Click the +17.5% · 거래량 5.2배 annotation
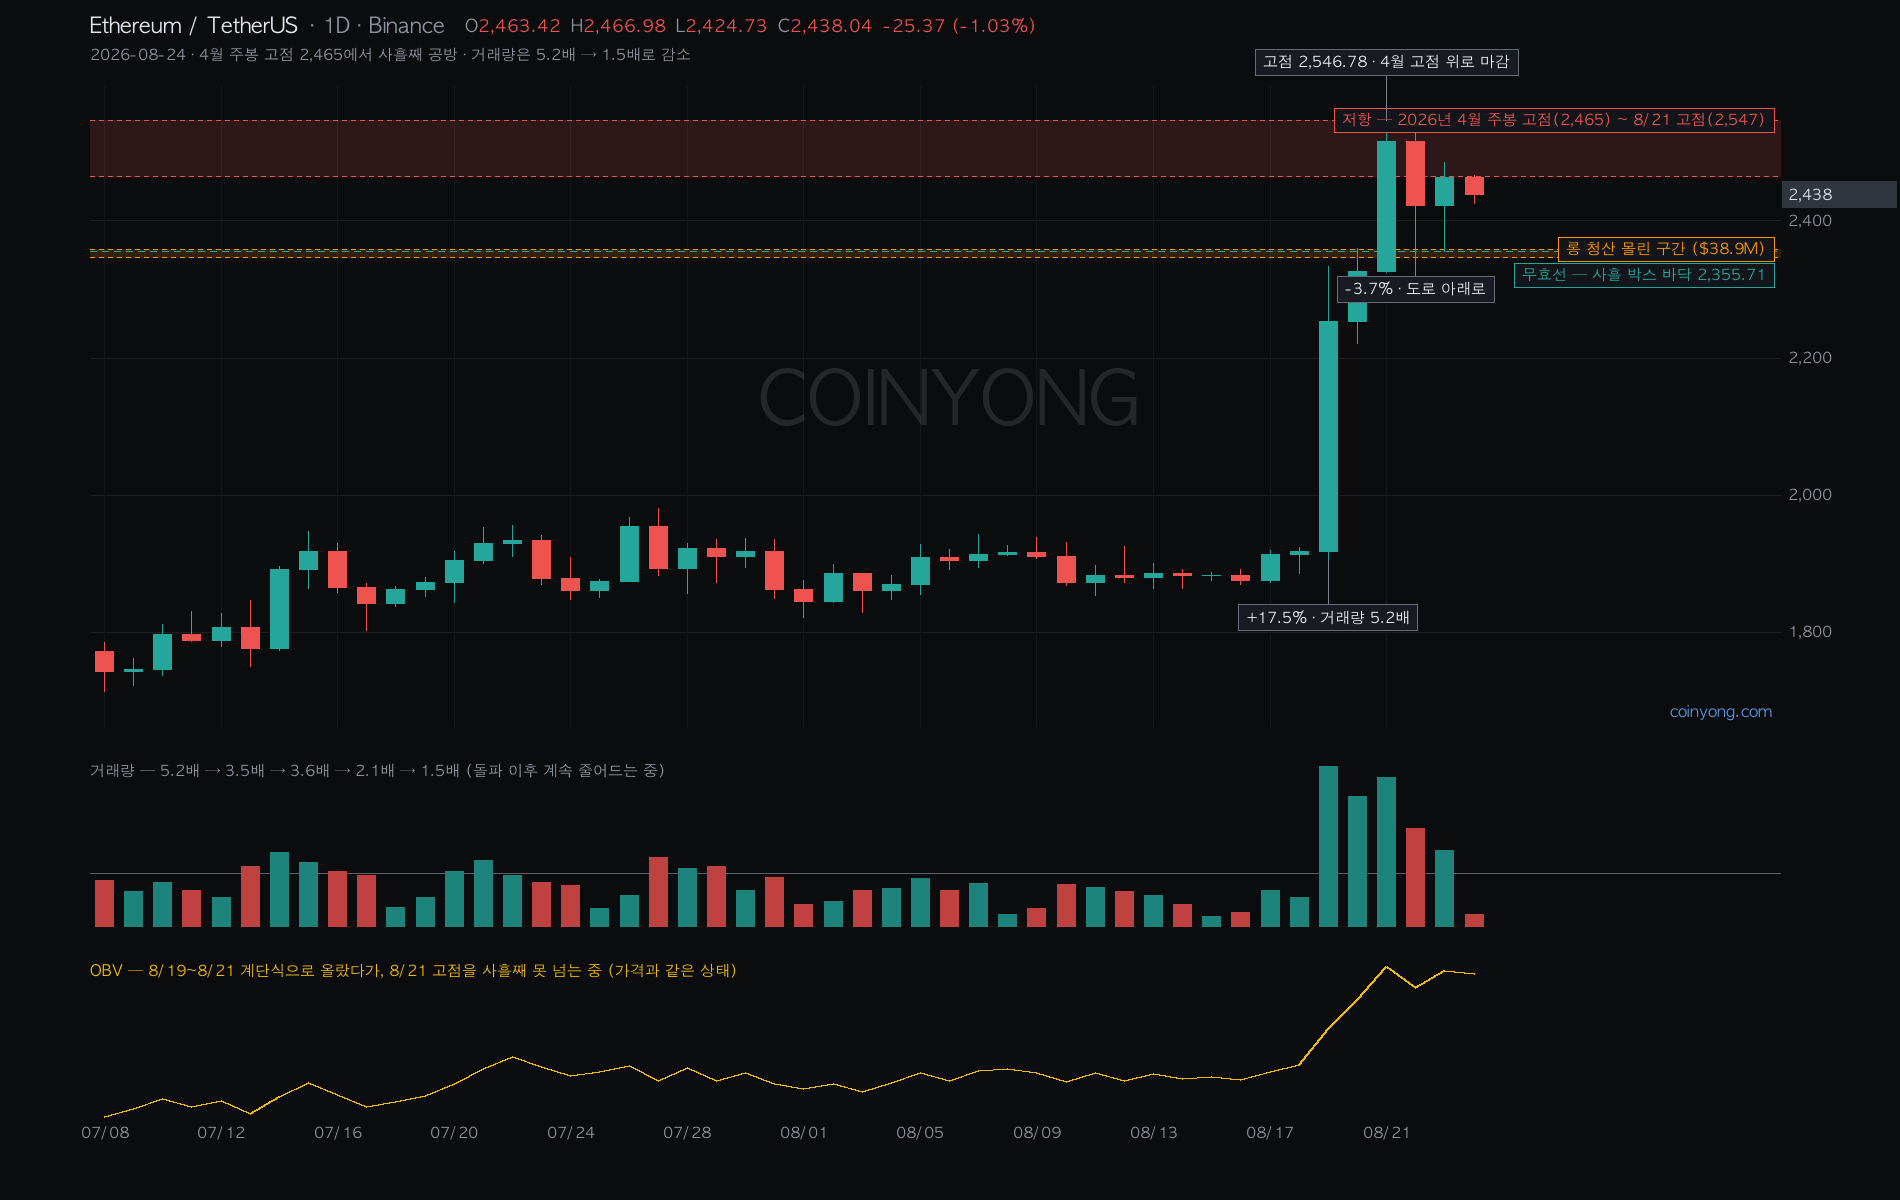Screen dimensions: 1900x1200 tap(1328, 618)
